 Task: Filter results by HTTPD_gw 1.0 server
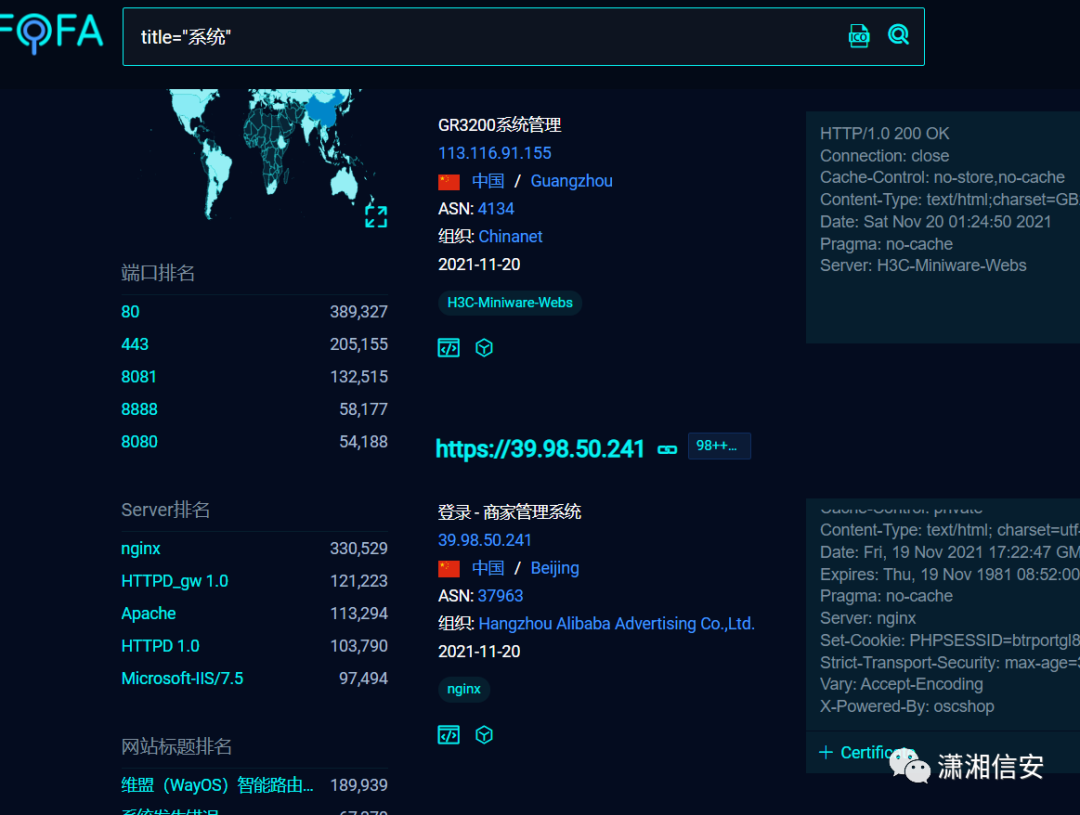175,581
